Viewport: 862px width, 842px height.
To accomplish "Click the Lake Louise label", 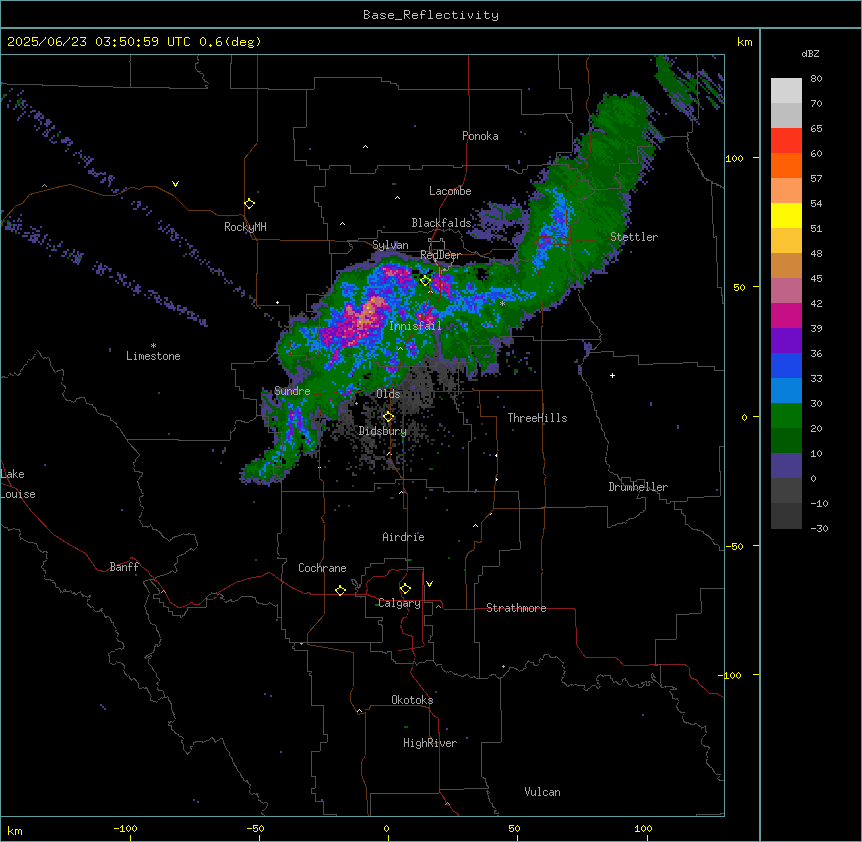I will coord(18,484).
